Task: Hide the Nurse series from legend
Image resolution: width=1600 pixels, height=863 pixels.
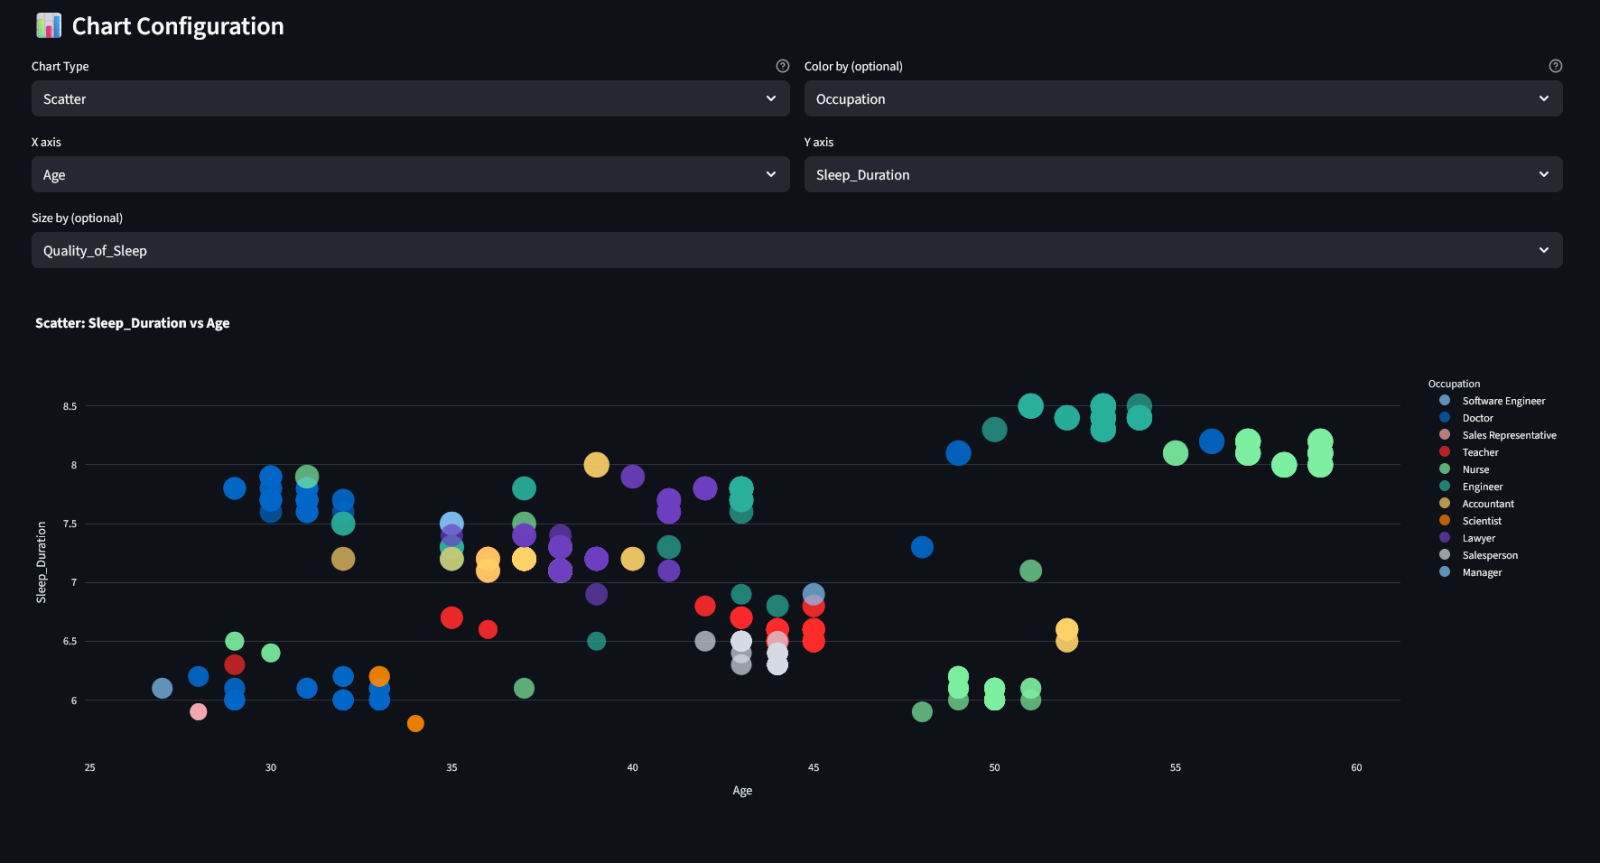Action: click(x=1475, y=469)
